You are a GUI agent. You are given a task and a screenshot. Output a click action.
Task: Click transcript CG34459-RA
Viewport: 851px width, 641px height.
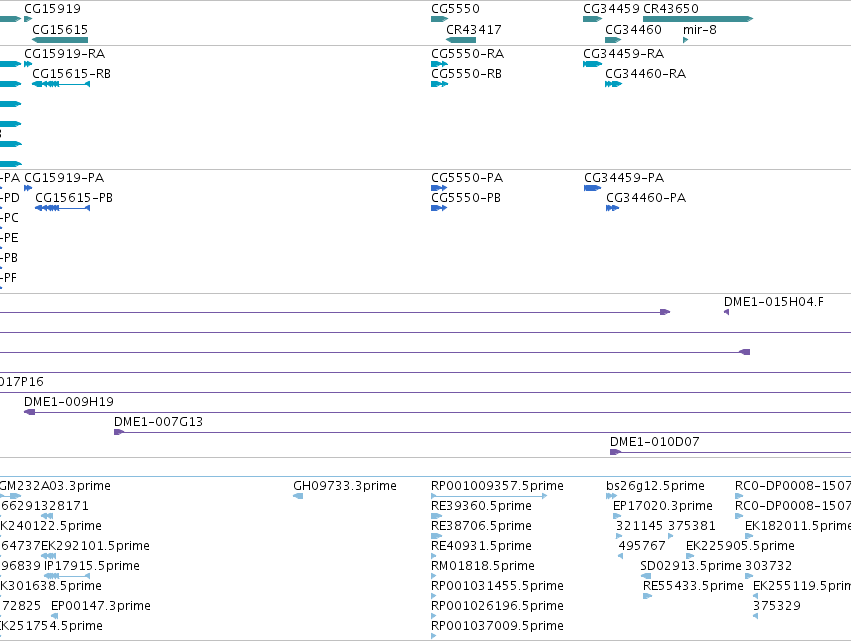tap(624, 54)
